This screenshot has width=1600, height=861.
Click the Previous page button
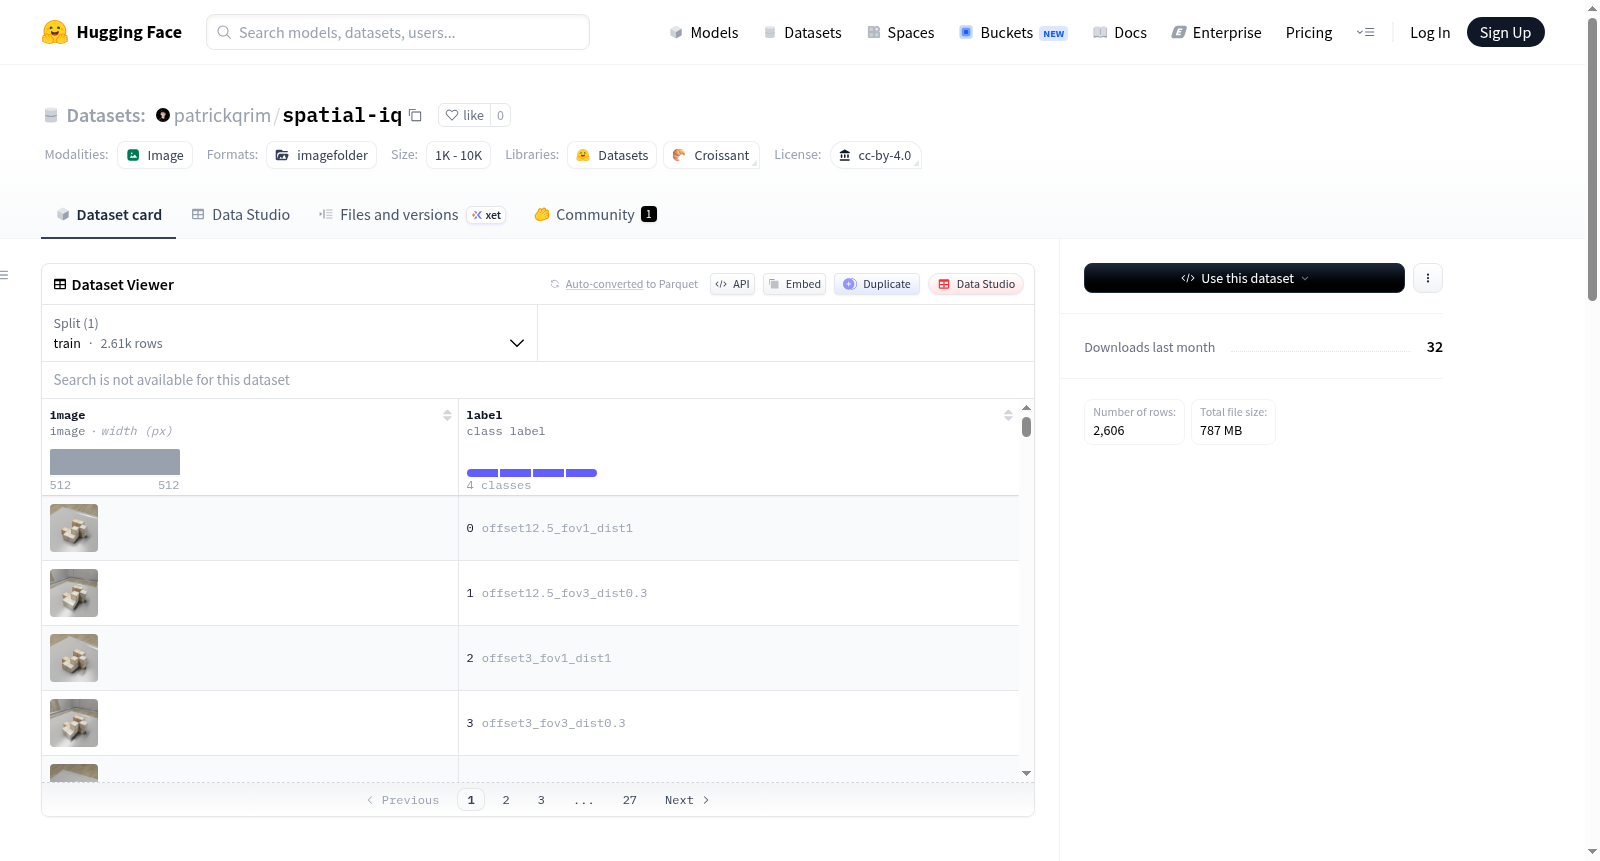(403, 800)
